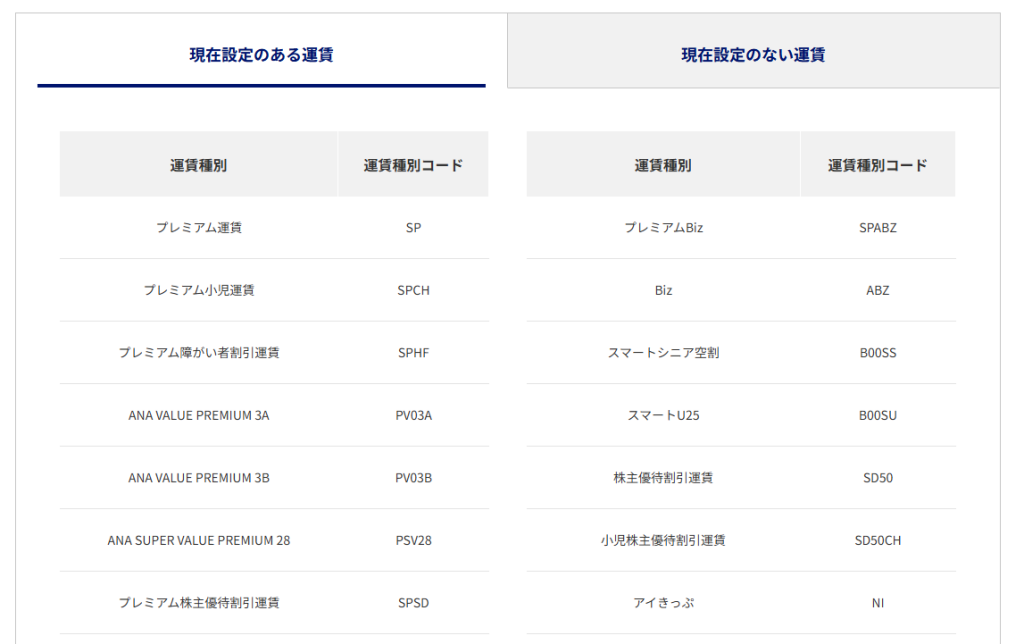1024x644 pixels.
Task: Click the left 運賃種別コード column header
Action: coord(413,165)
